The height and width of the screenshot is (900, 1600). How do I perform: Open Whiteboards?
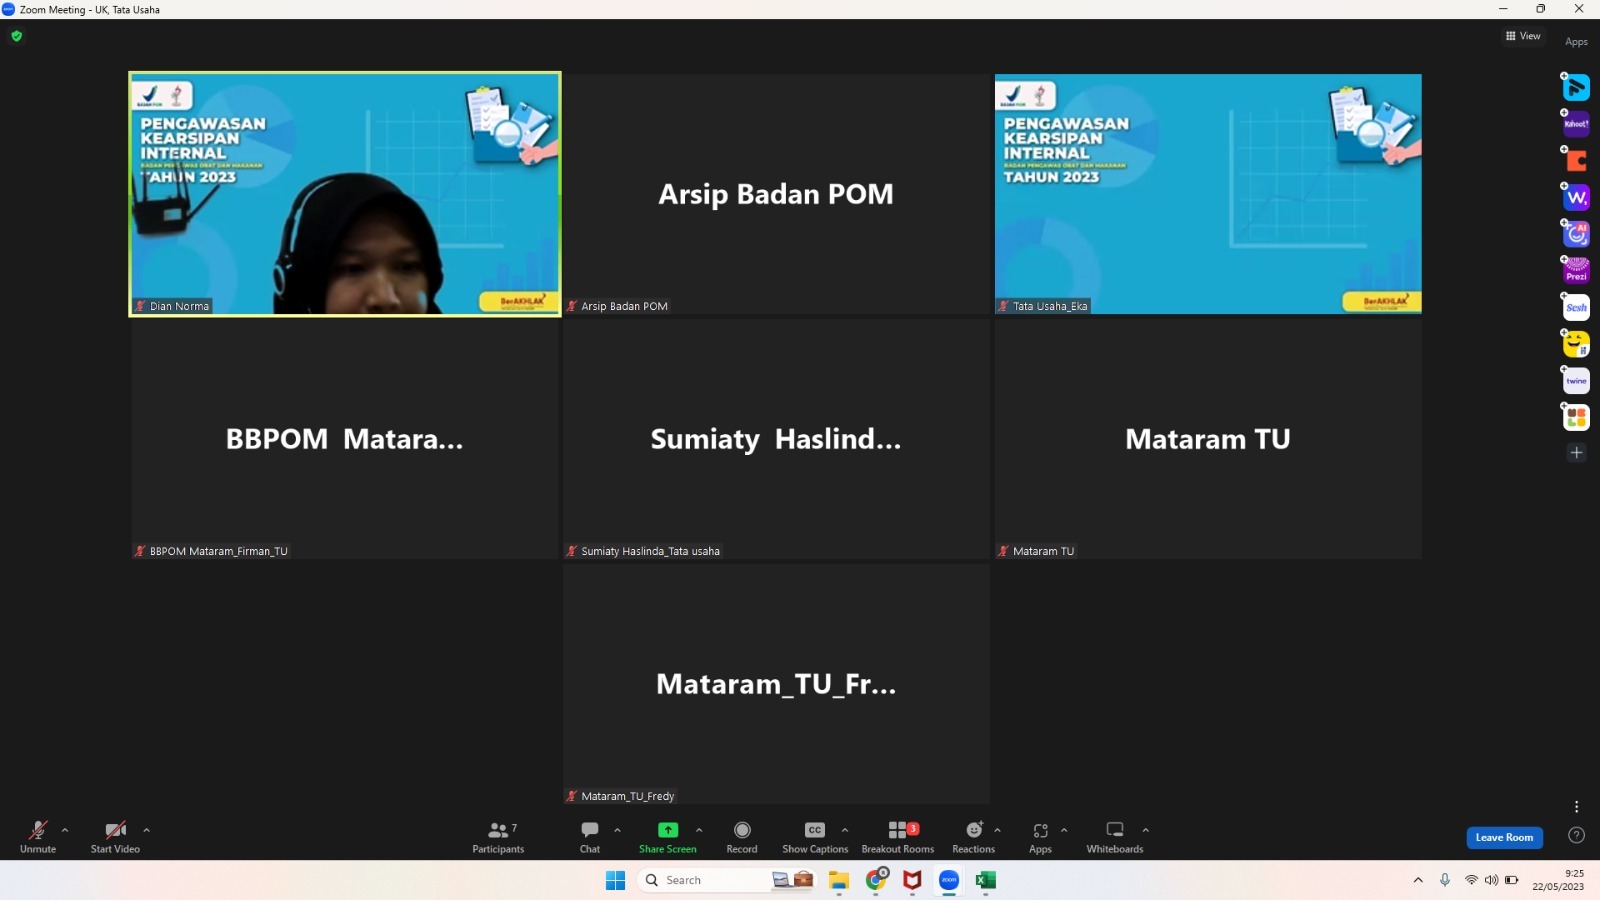click(x=1114, y=837)
